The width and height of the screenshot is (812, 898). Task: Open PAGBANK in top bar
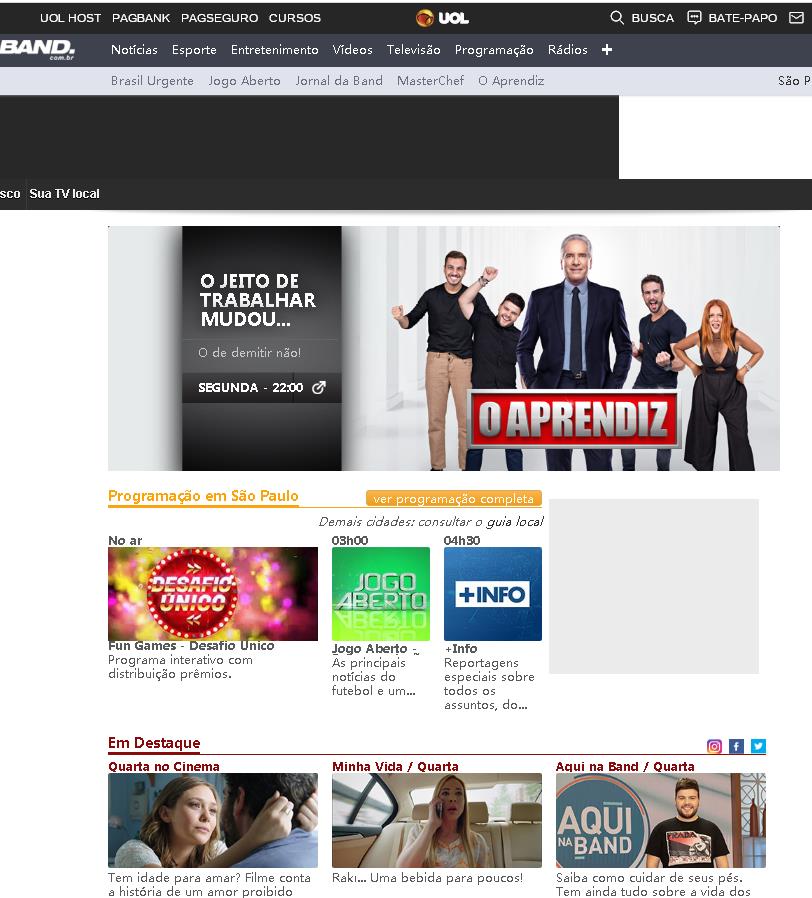141,18
